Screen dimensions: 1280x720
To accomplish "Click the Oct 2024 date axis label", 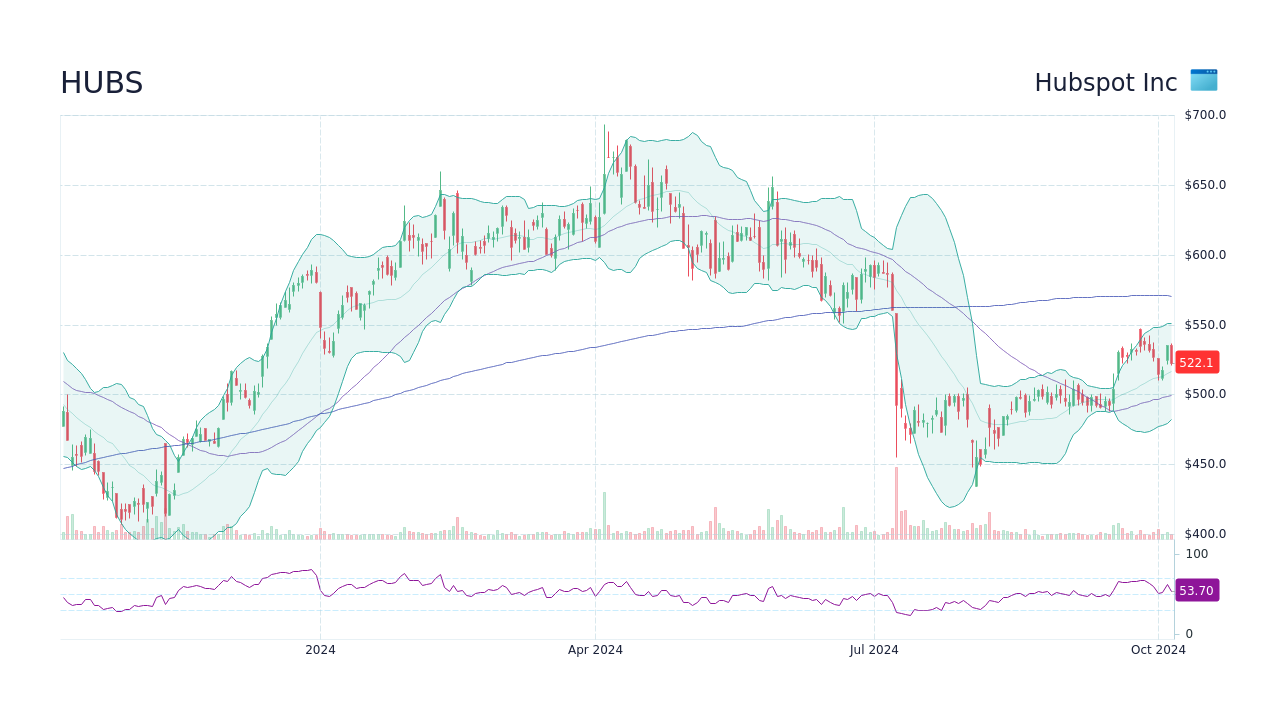I will [1158, 650].
